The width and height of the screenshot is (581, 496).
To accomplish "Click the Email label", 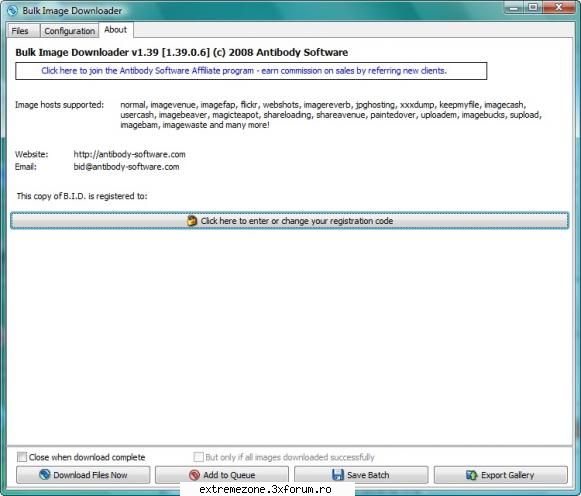I will [x=26, y=167].
